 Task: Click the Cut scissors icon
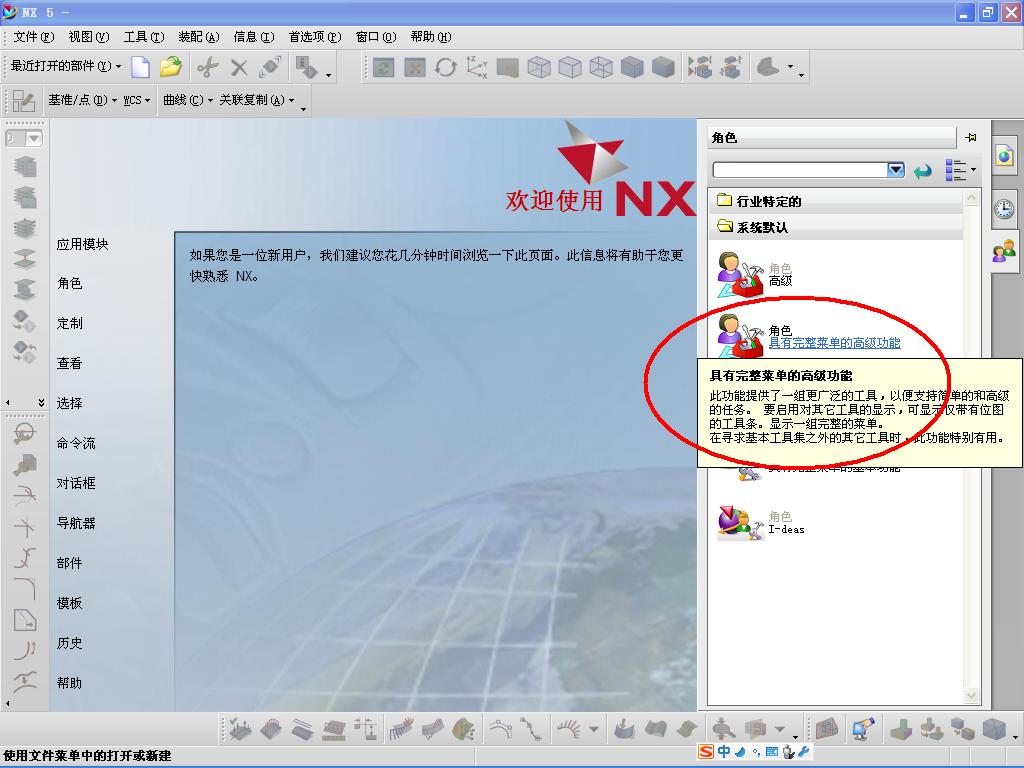208,67
